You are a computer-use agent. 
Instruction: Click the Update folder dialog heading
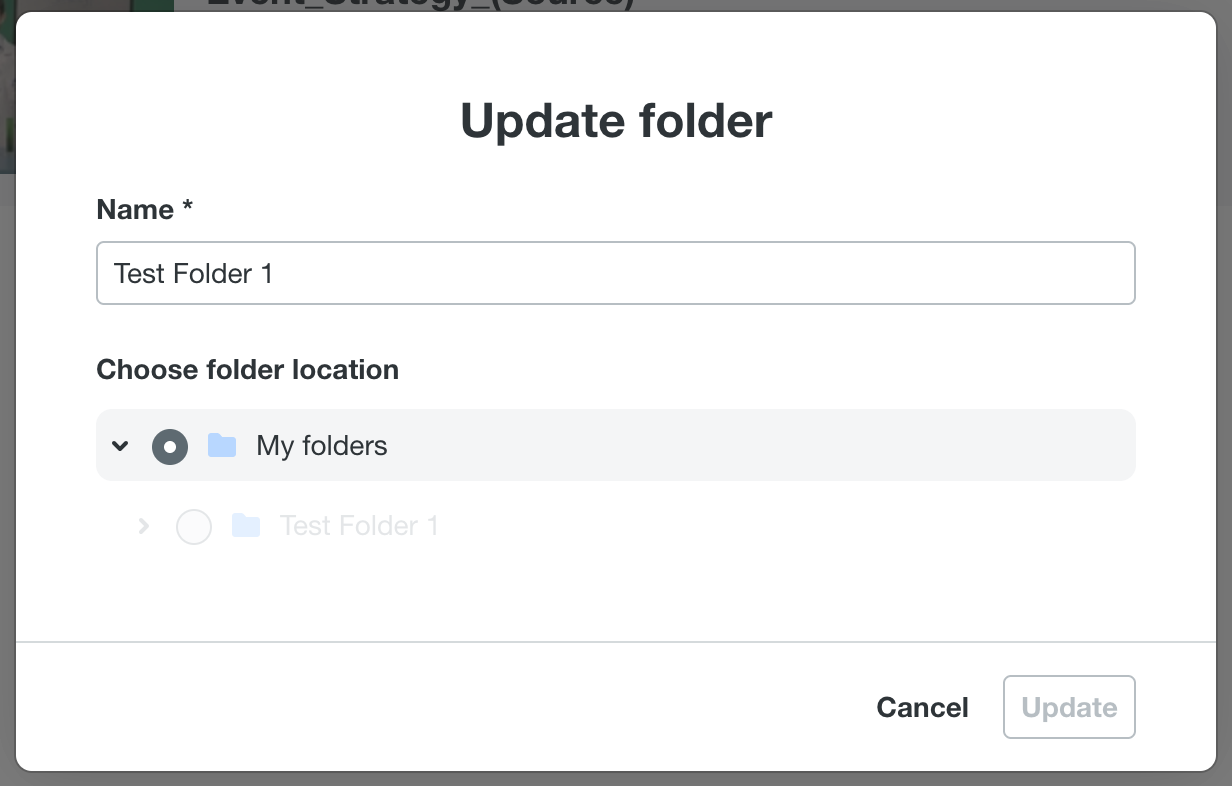point(616,121)
